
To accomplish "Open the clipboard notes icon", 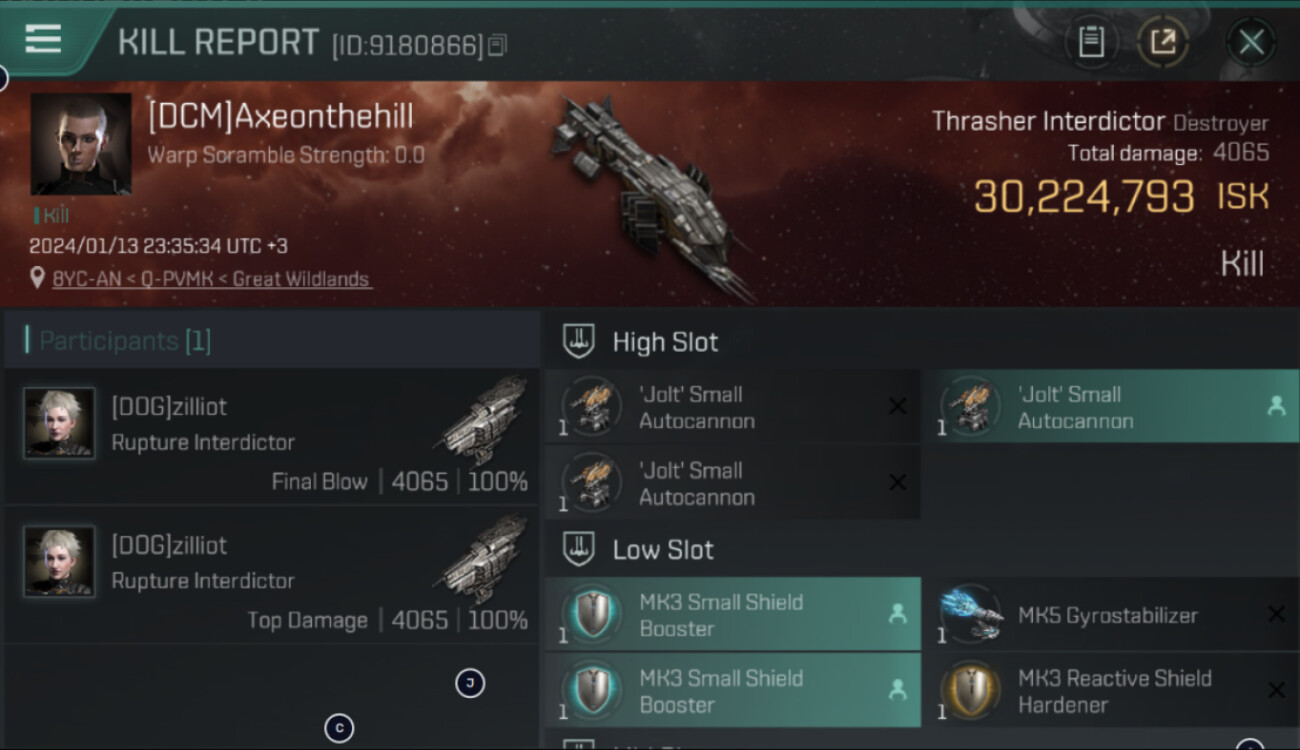I will pyautogui.click(x=1091, y=42).
